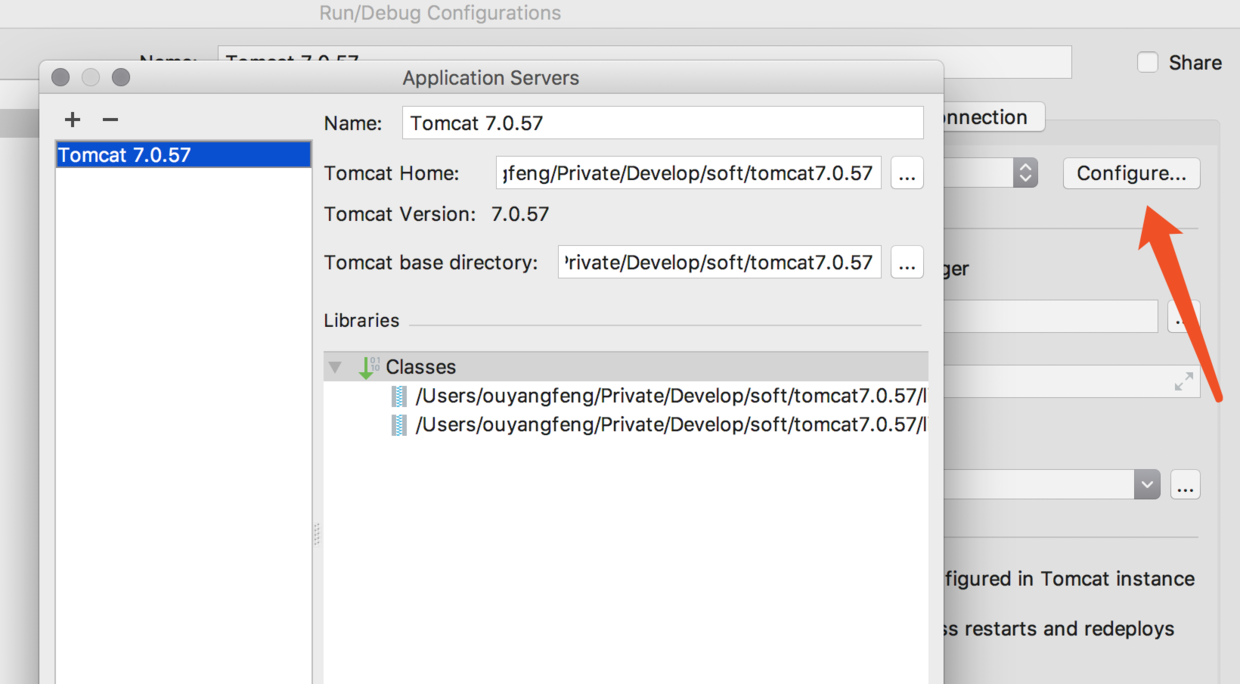Click the Classes sort order icon
1240x684 pixels.
click(369, 367)
